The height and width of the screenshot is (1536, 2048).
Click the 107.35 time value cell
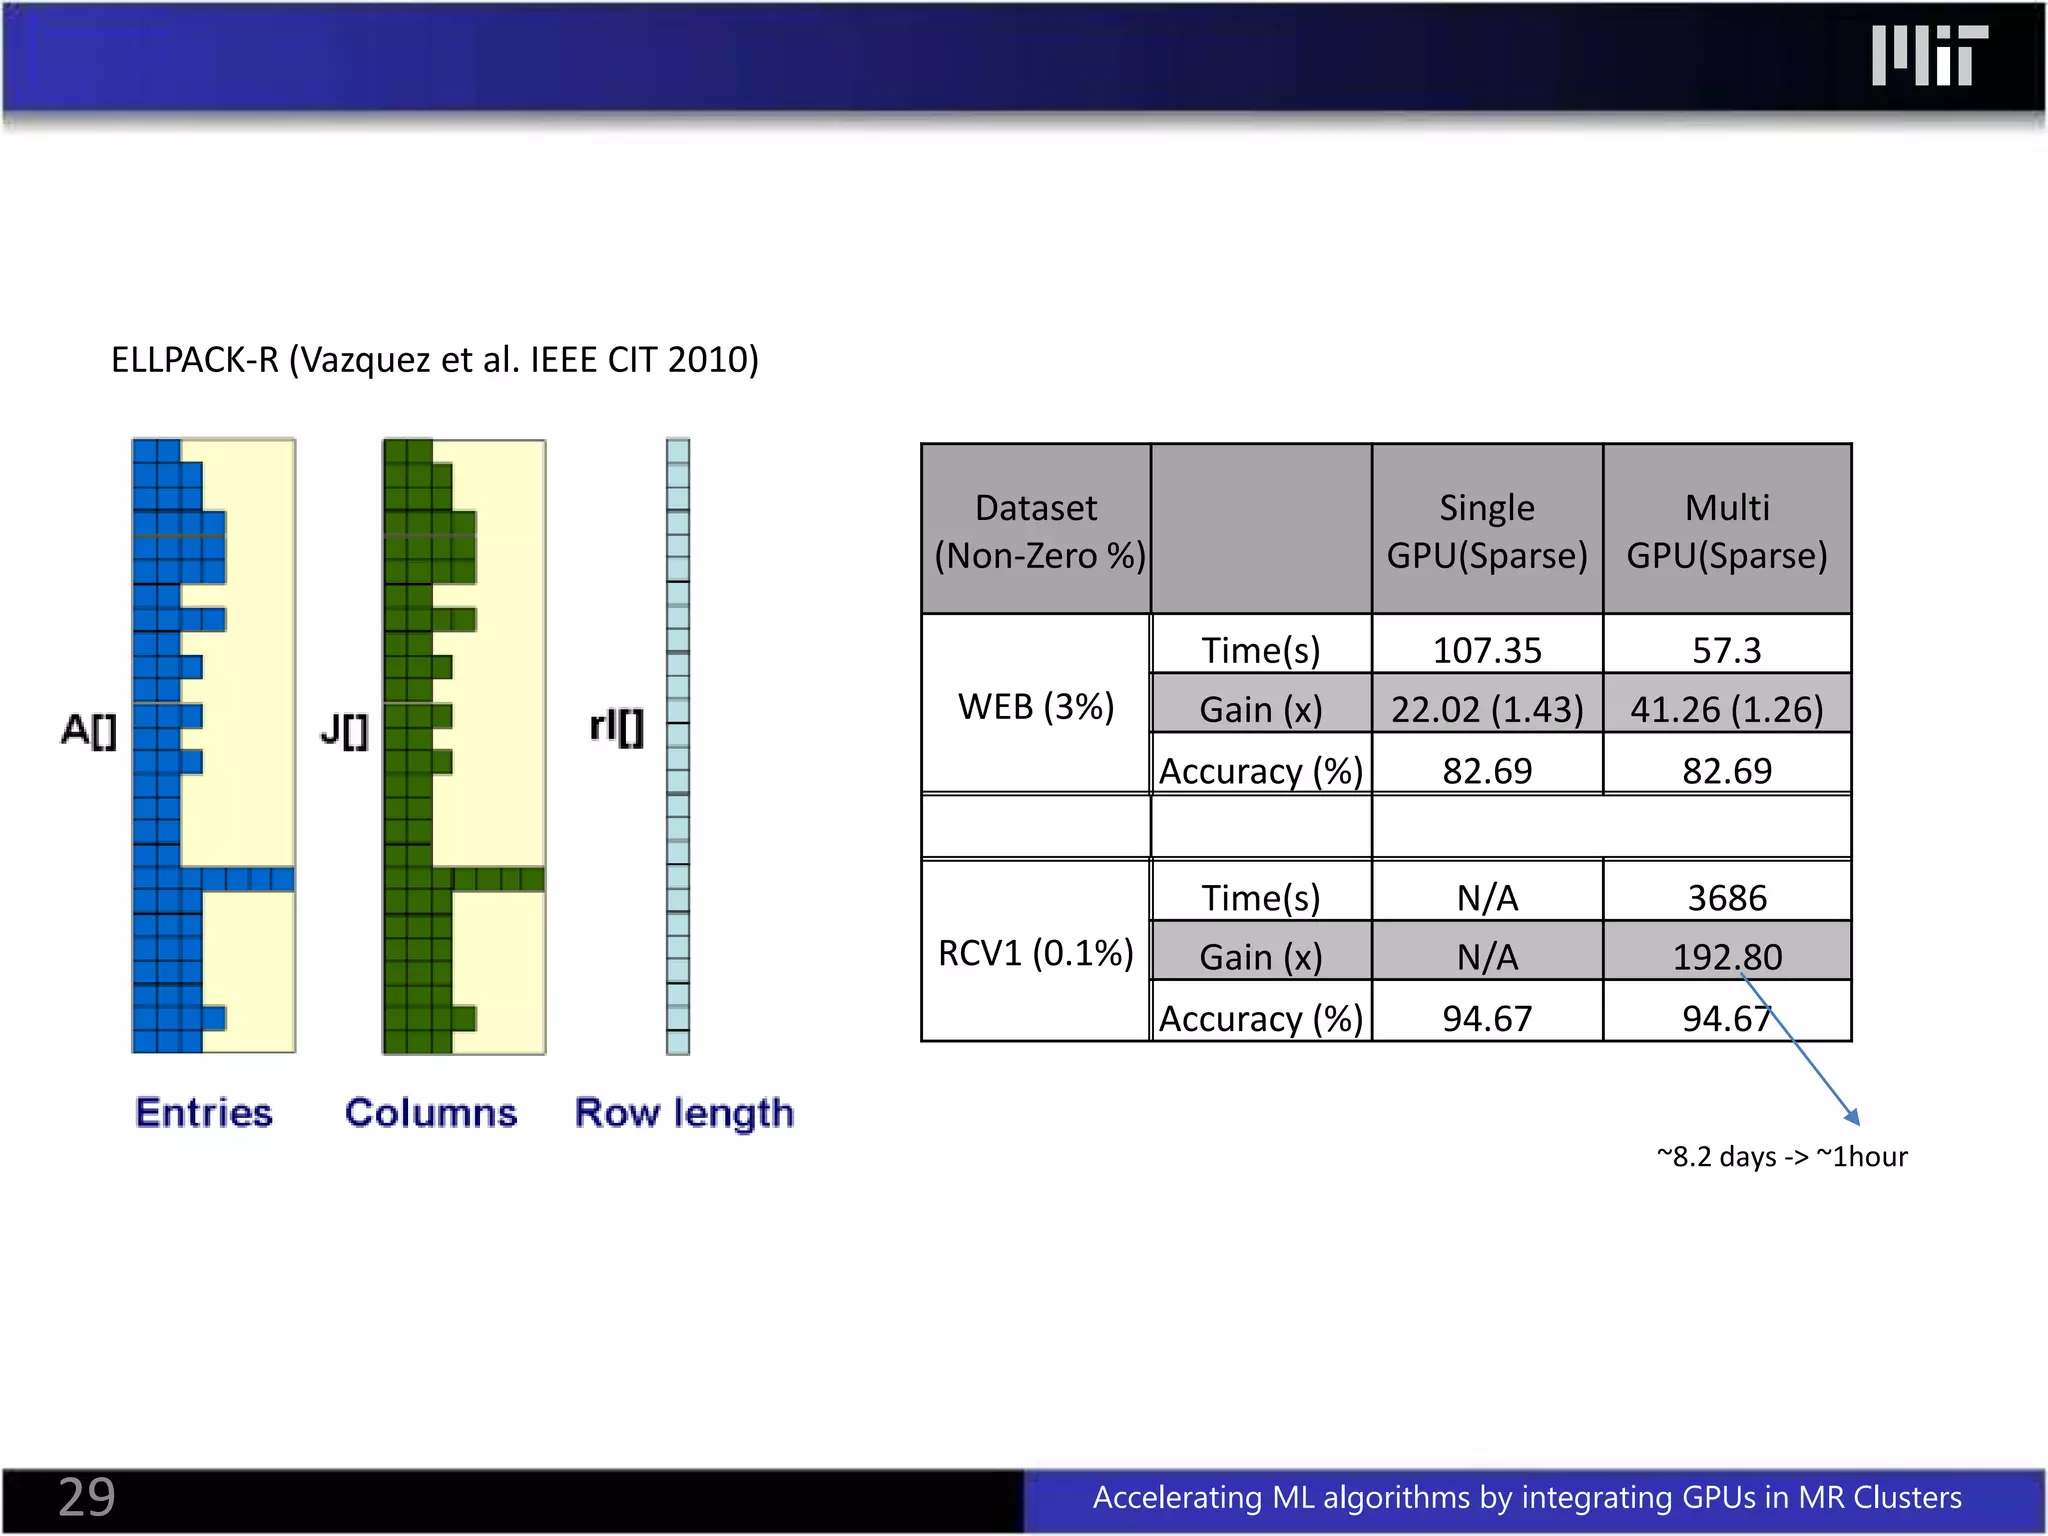click(1486, 650)
